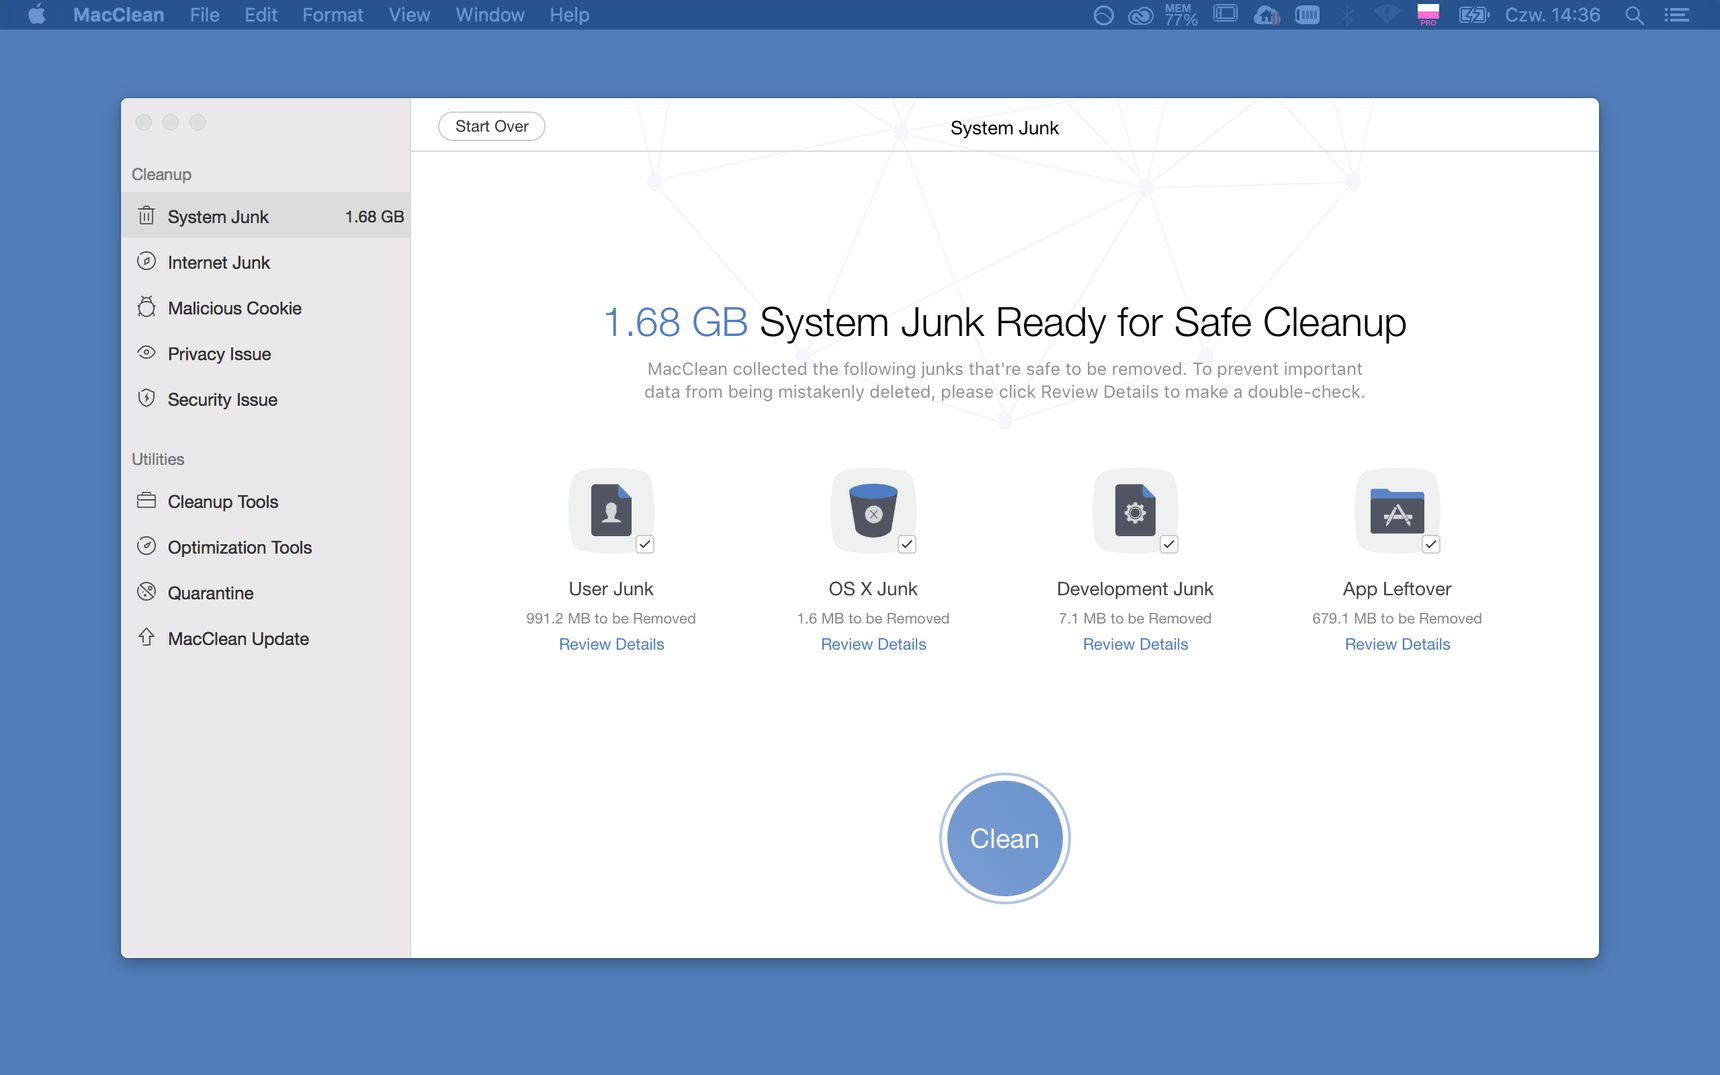Click the '1.6 MB to be Removed' text

873,618
